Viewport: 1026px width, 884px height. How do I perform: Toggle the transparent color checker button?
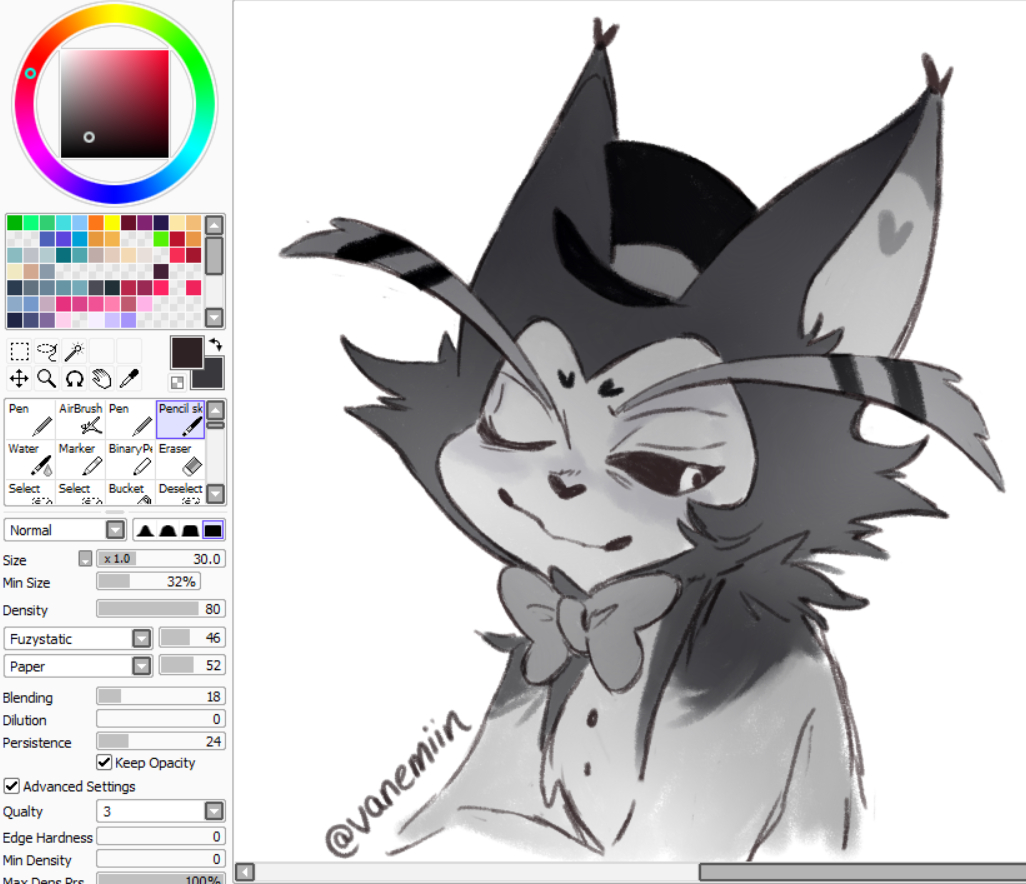(177, 382)
